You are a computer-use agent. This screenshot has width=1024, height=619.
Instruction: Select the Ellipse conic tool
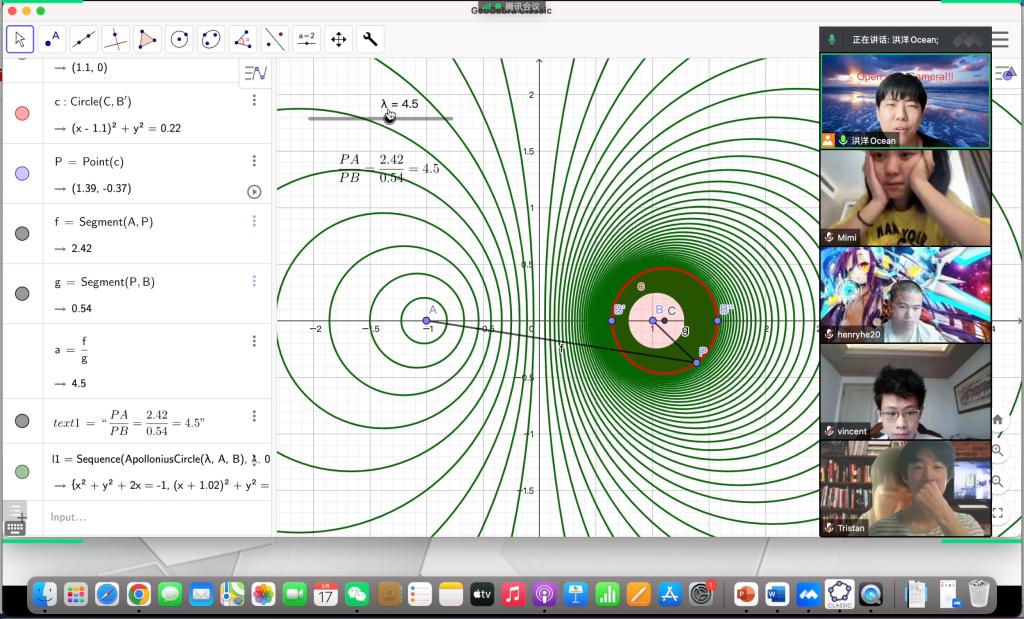[211, 40]
